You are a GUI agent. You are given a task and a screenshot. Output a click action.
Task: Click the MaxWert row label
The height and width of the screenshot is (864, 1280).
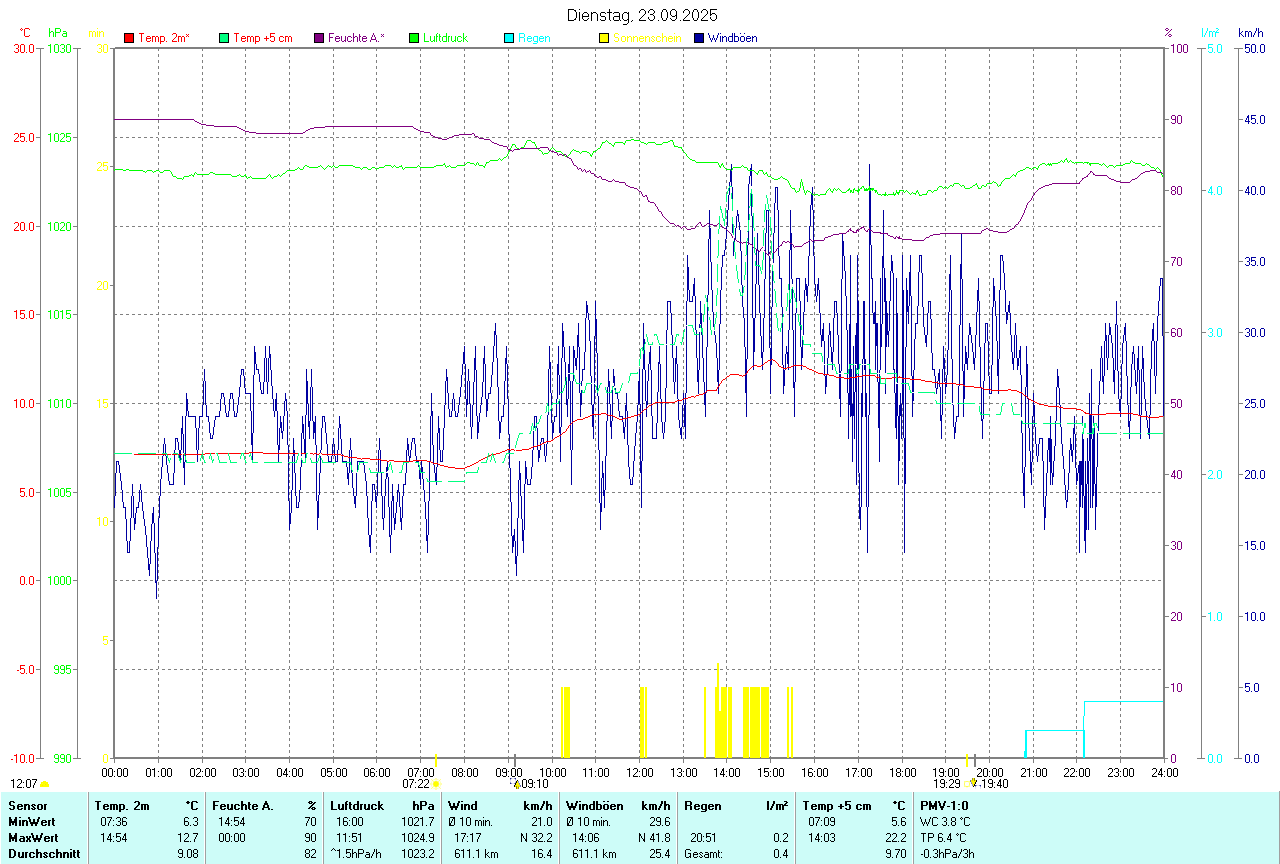coord(31,837)
